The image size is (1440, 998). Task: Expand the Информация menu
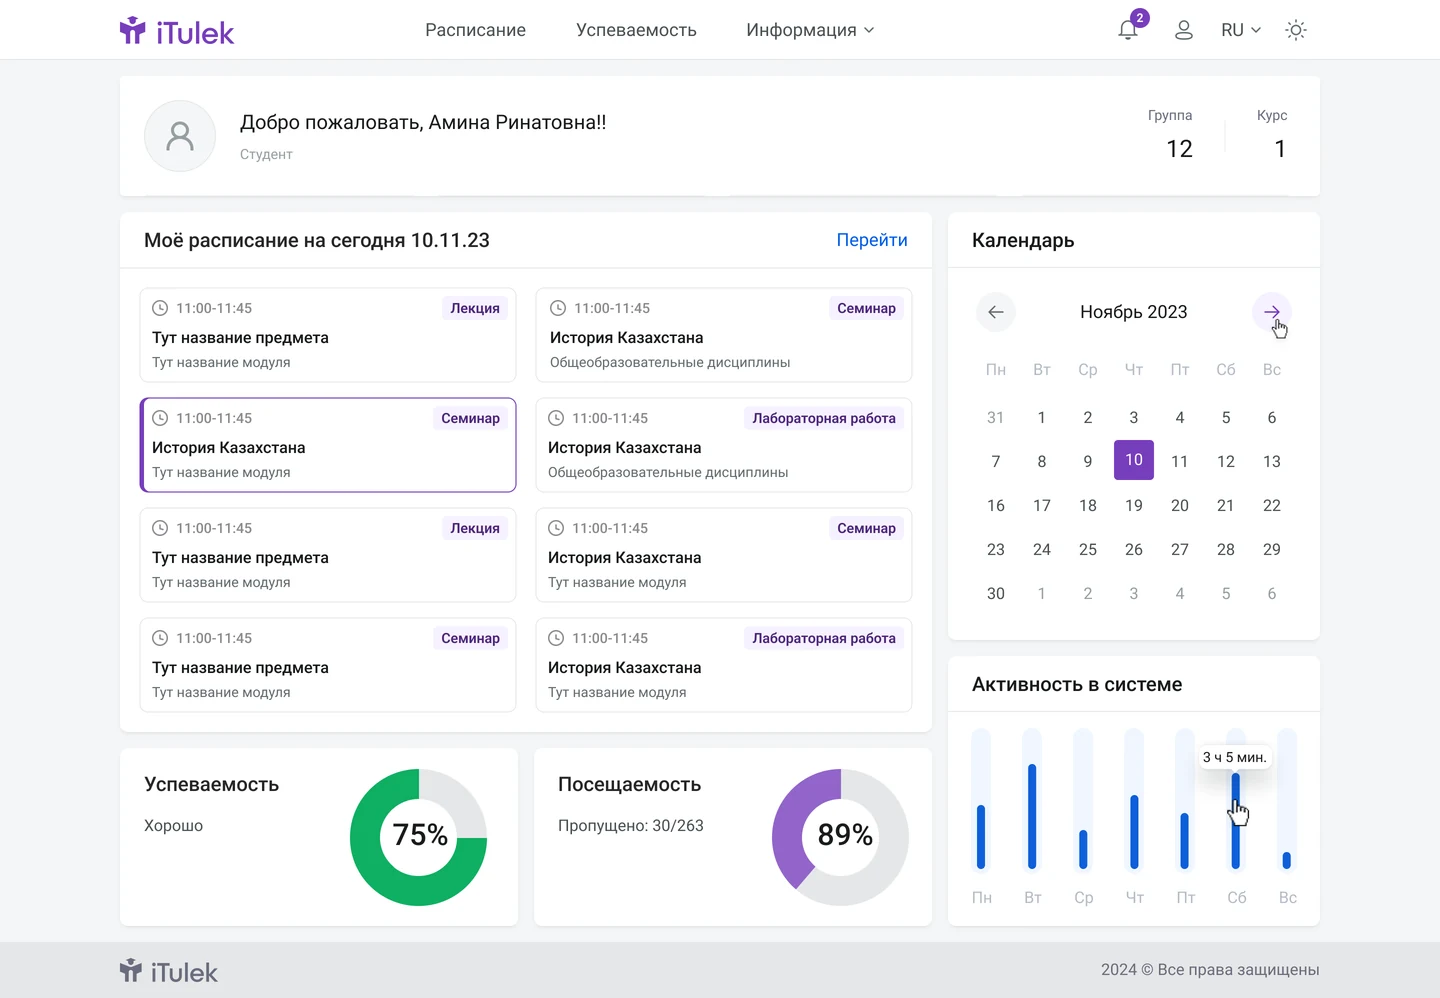coord(810,30)
